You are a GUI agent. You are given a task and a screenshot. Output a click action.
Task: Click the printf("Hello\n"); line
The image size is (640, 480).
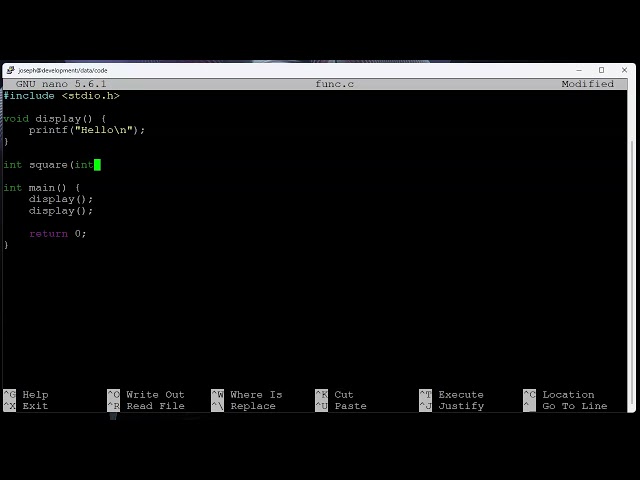click(87, 130)
